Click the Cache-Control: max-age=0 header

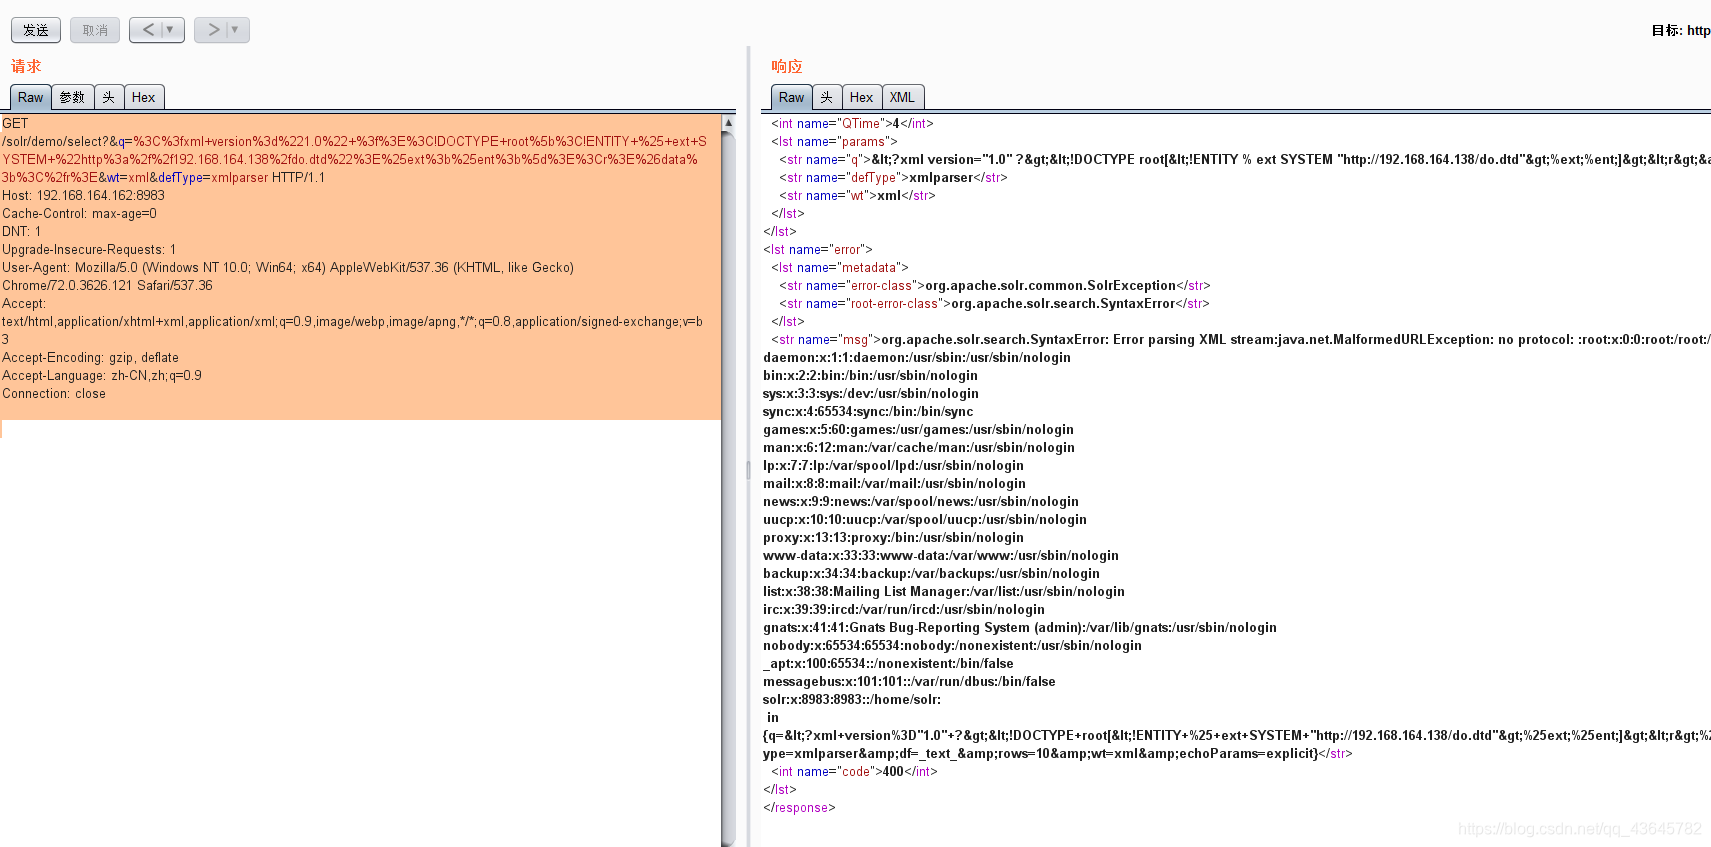79,213
